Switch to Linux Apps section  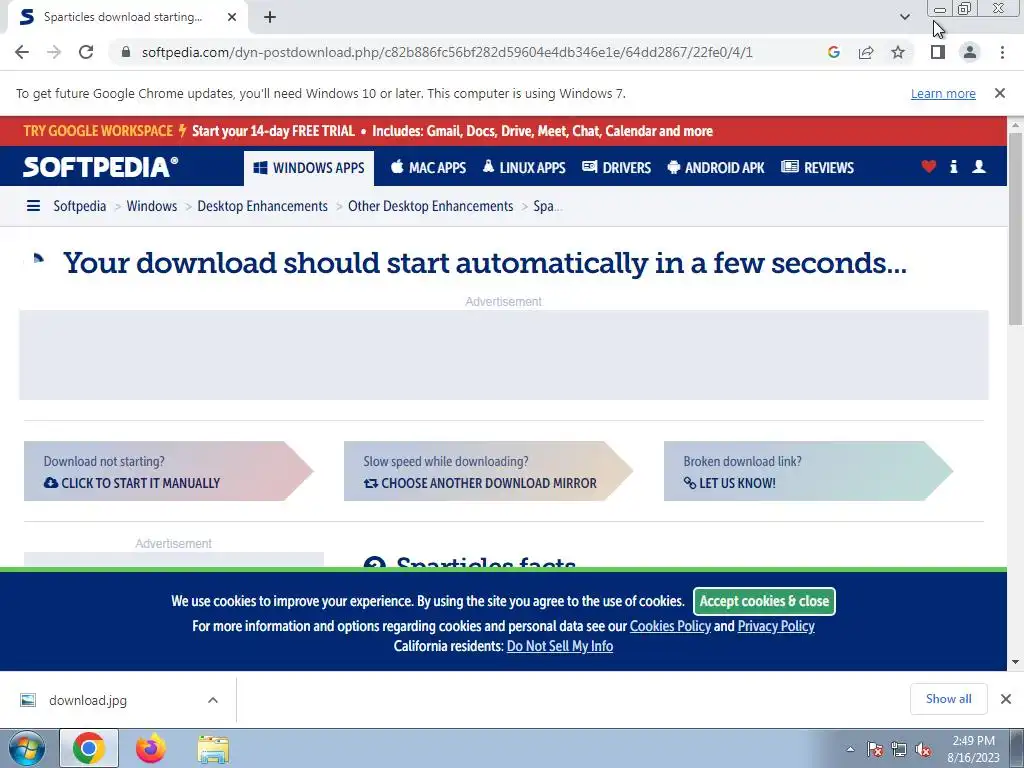pos(524,168)
